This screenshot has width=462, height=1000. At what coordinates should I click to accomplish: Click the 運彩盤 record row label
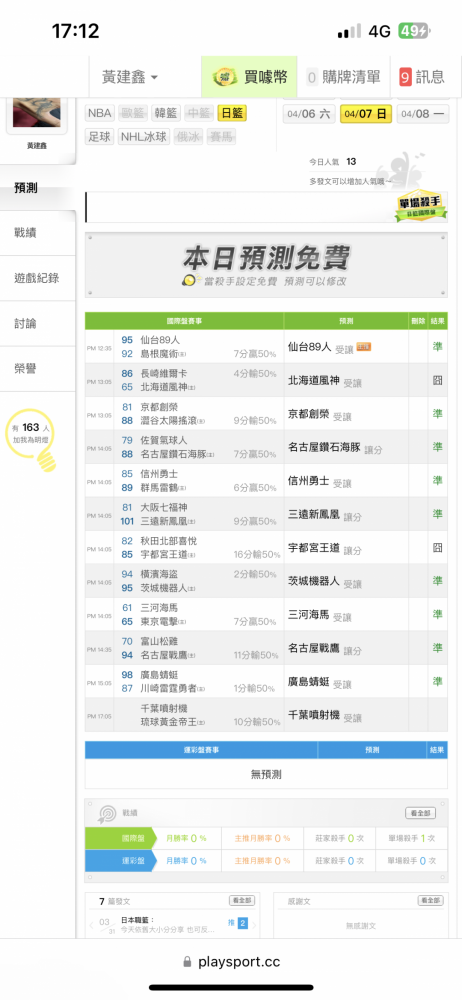point(121,860)
